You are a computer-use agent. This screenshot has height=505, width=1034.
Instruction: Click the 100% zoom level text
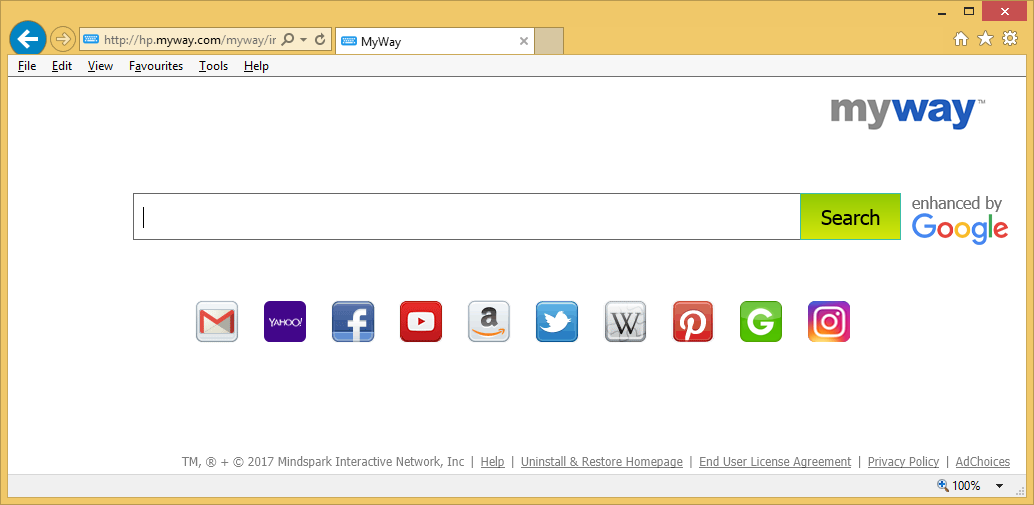tap(966, 486)
